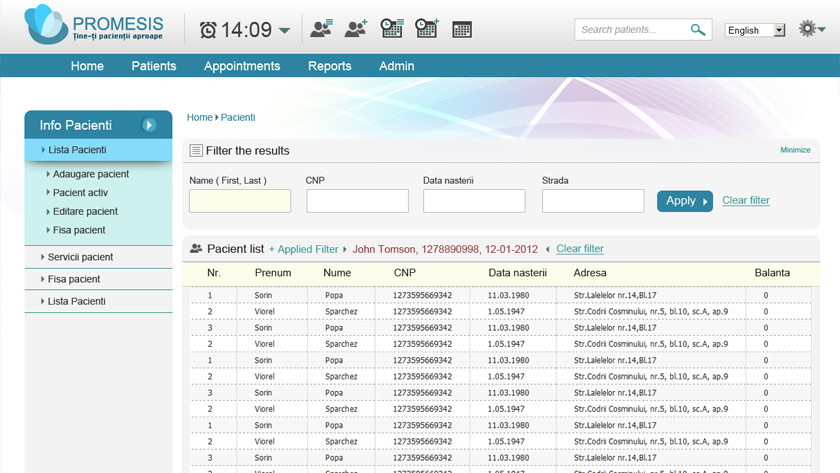Click applied filter text John Tomson

point(445,249)
